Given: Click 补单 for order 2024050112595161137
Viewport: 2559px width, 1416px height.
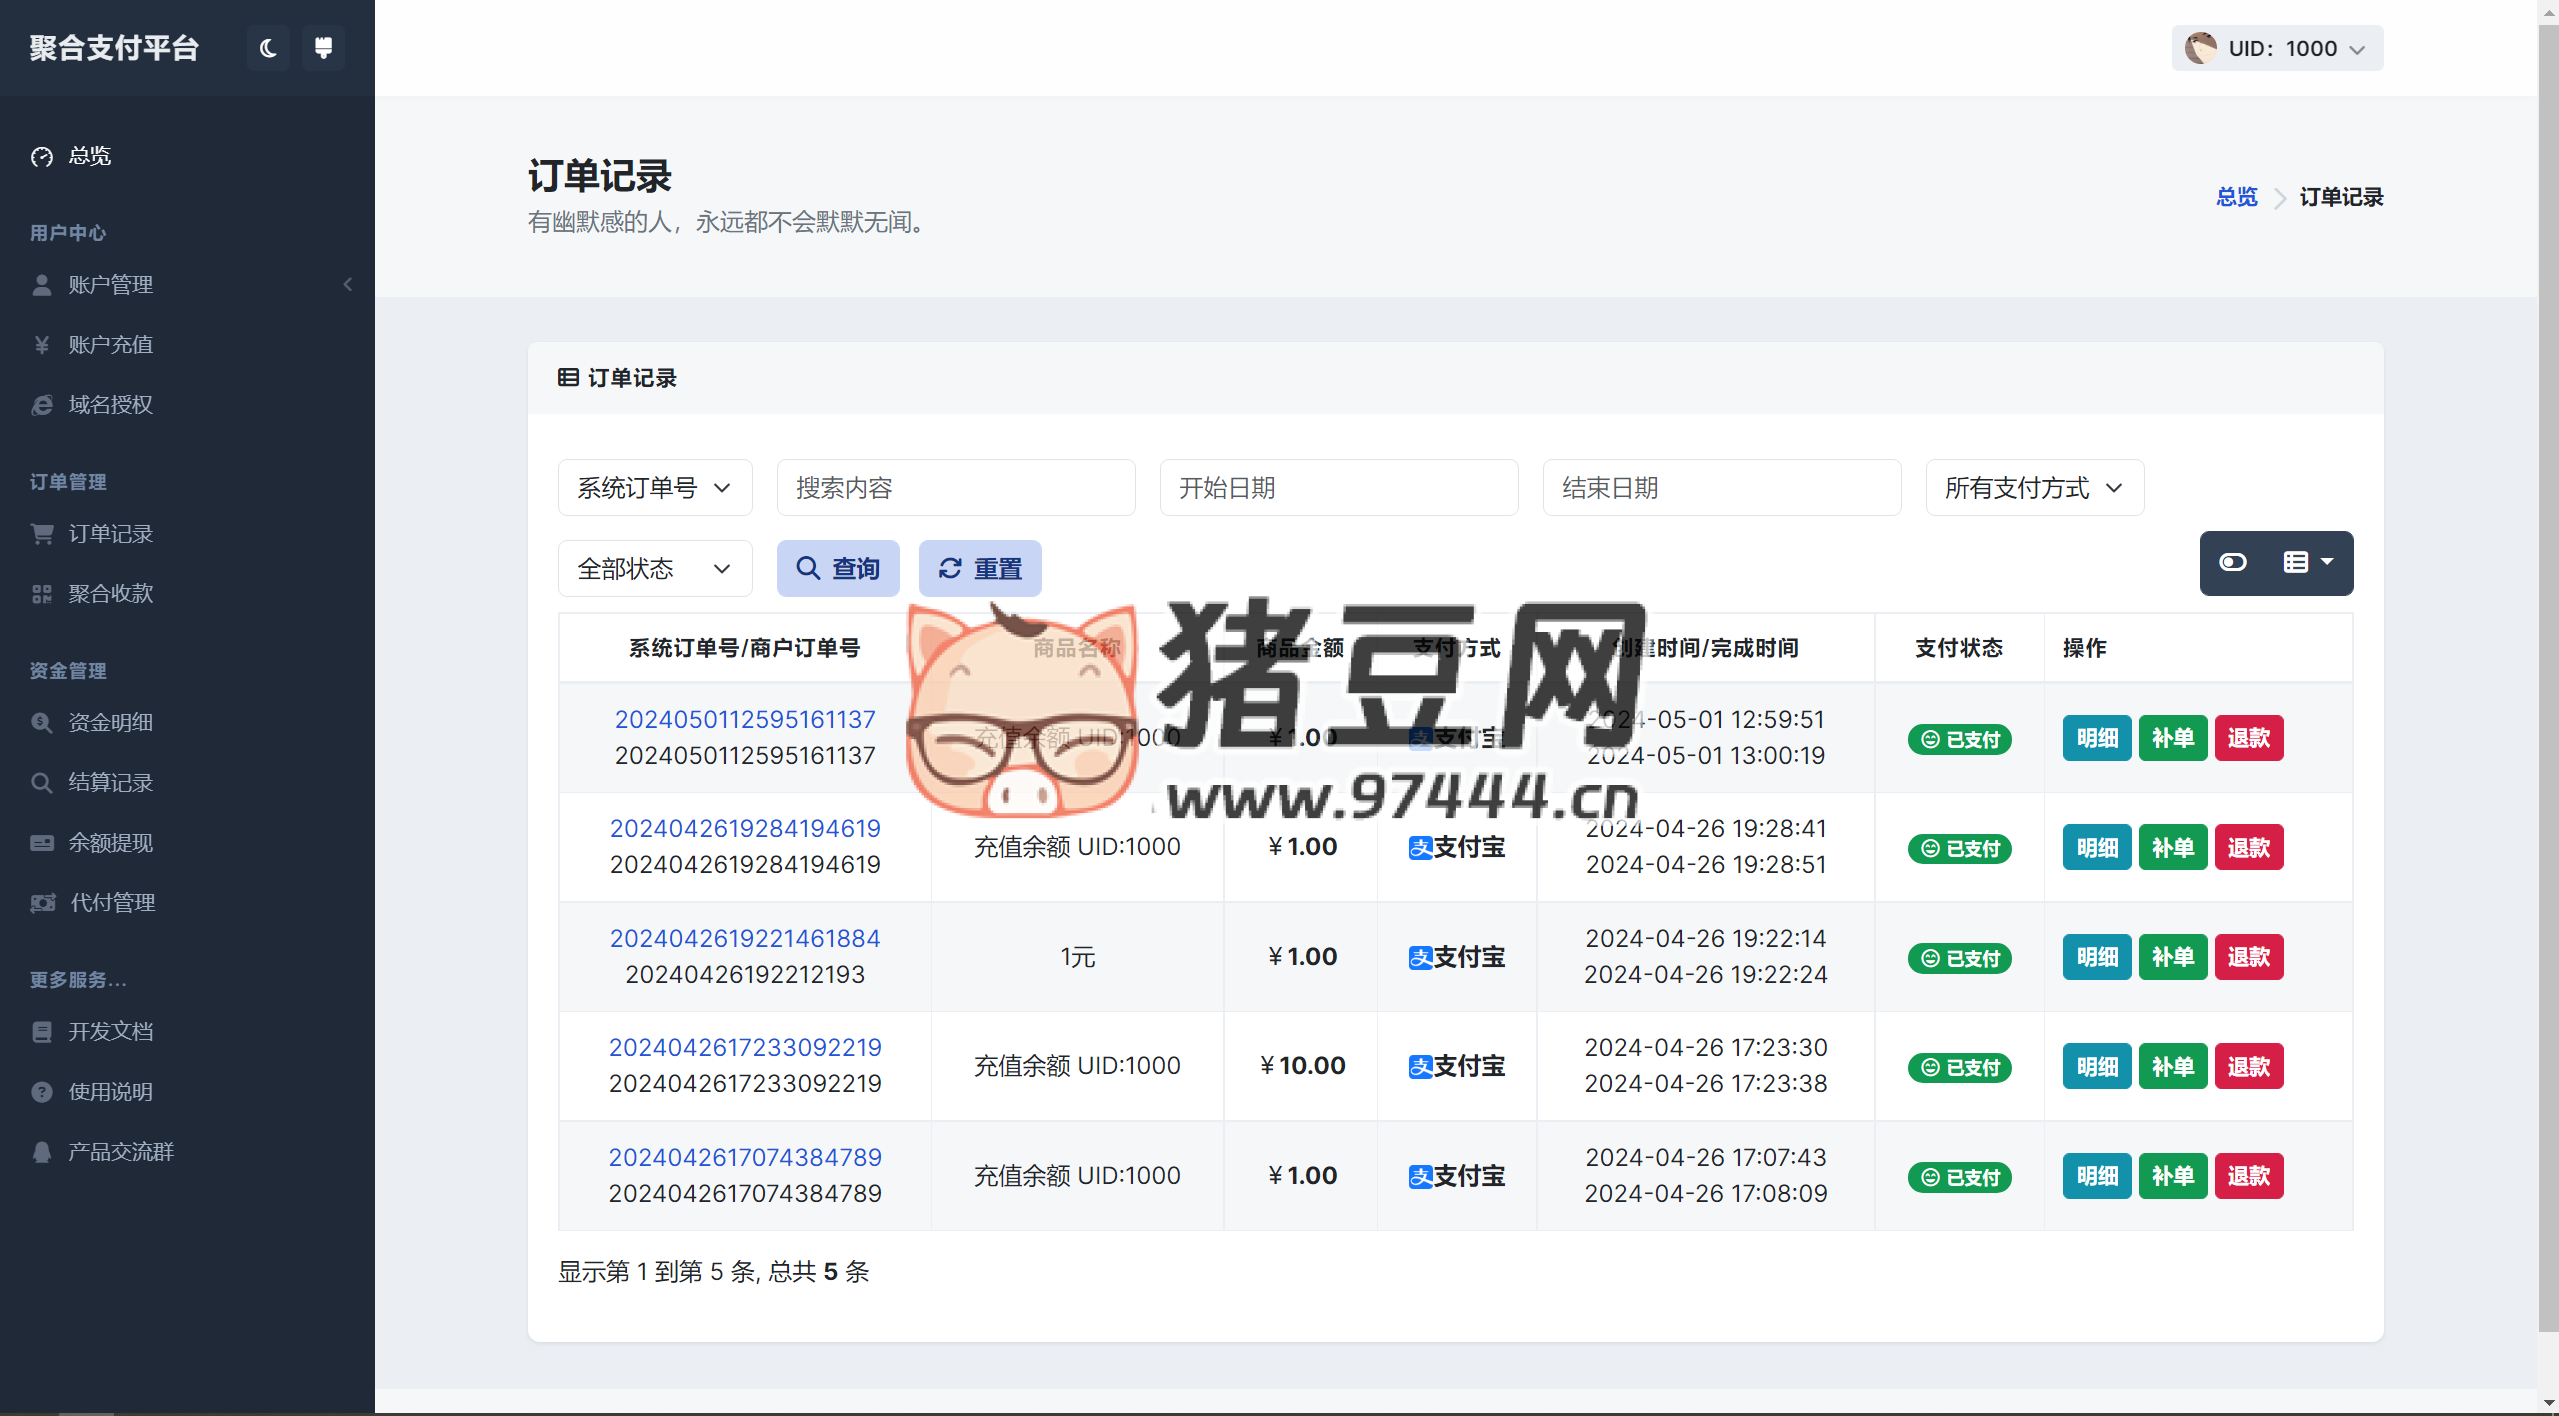Looking at the screenshot, I should pyautogui.click(x=2173, y=738).
